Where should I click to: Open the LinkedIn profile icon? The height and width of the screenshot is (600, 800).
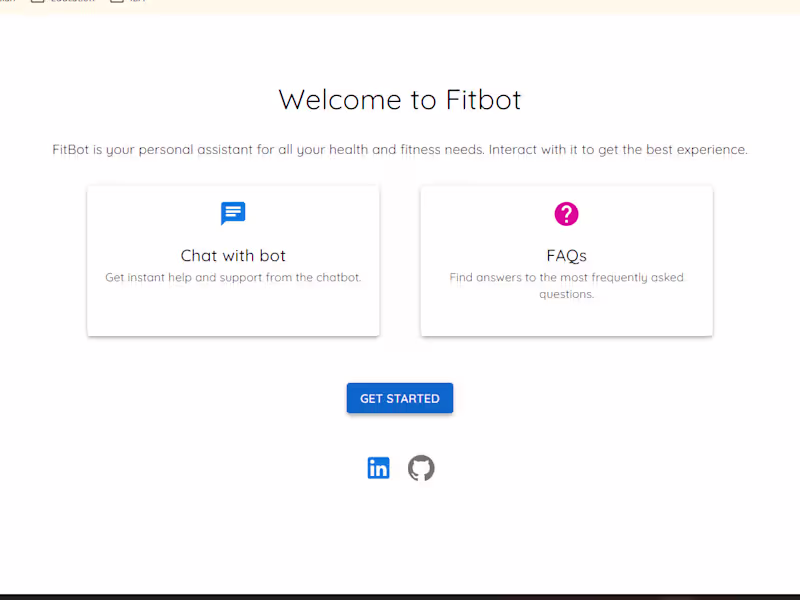tap(379, 468)
